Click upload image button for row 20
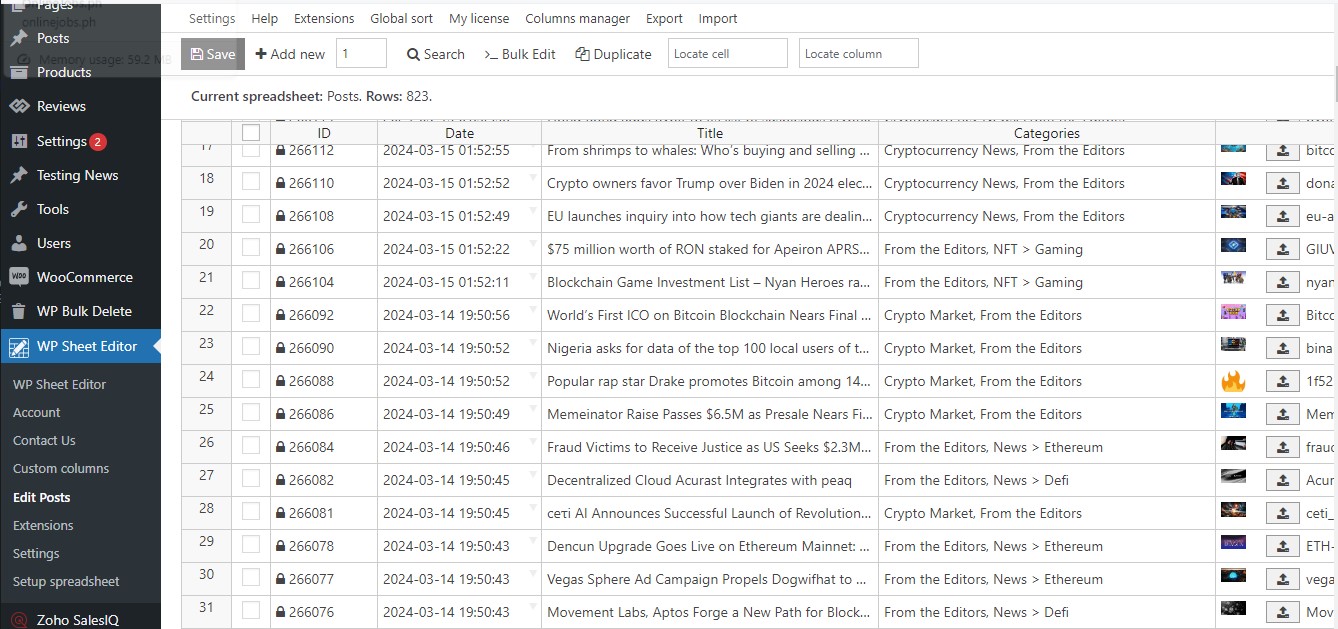The image size is (1338, 629). [1282, 249]
